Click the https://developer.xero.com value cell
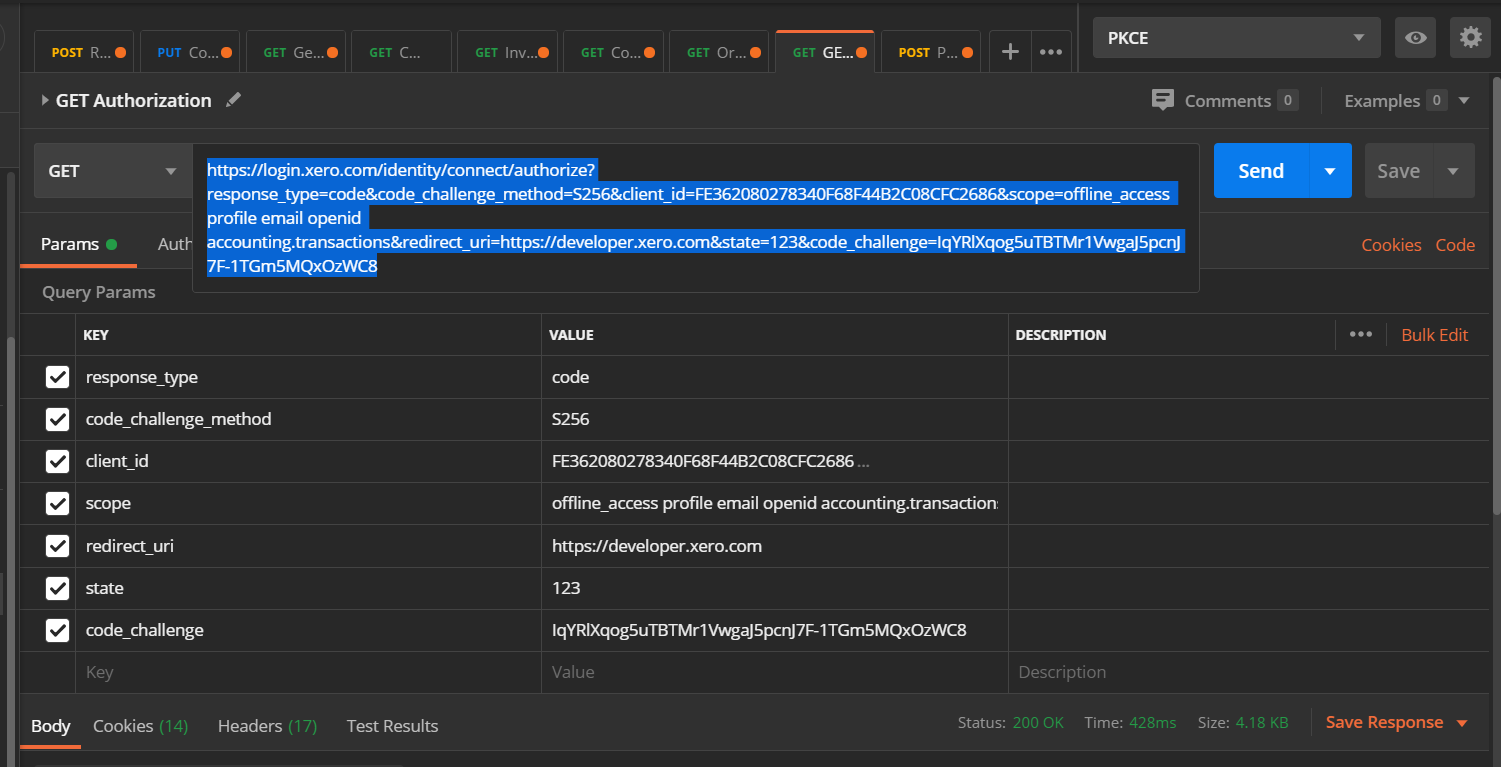The width and height of the screenshot is (1501, 767). click(775, 546)
